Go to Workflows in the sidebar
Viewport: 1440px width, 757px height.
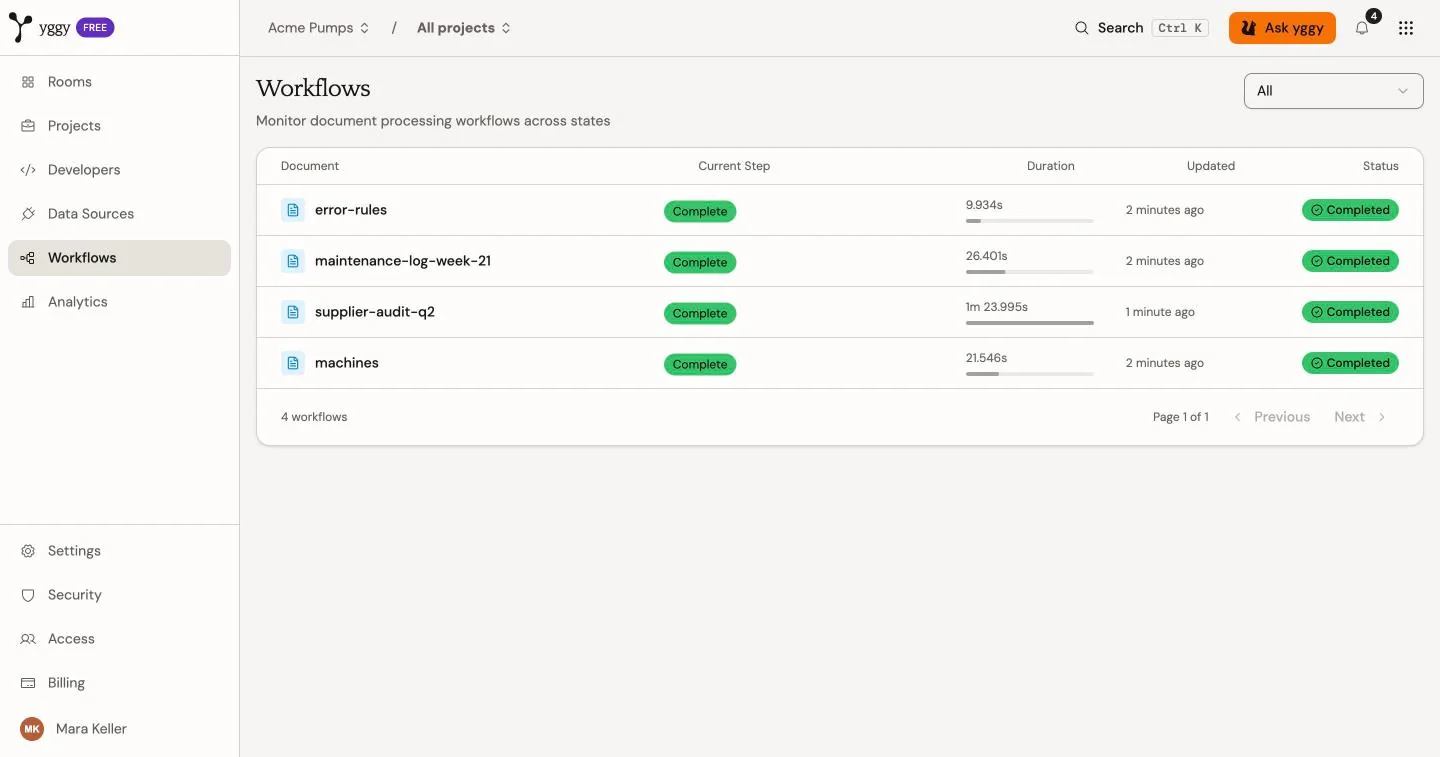pyautogui.click(x=119, y=258)
